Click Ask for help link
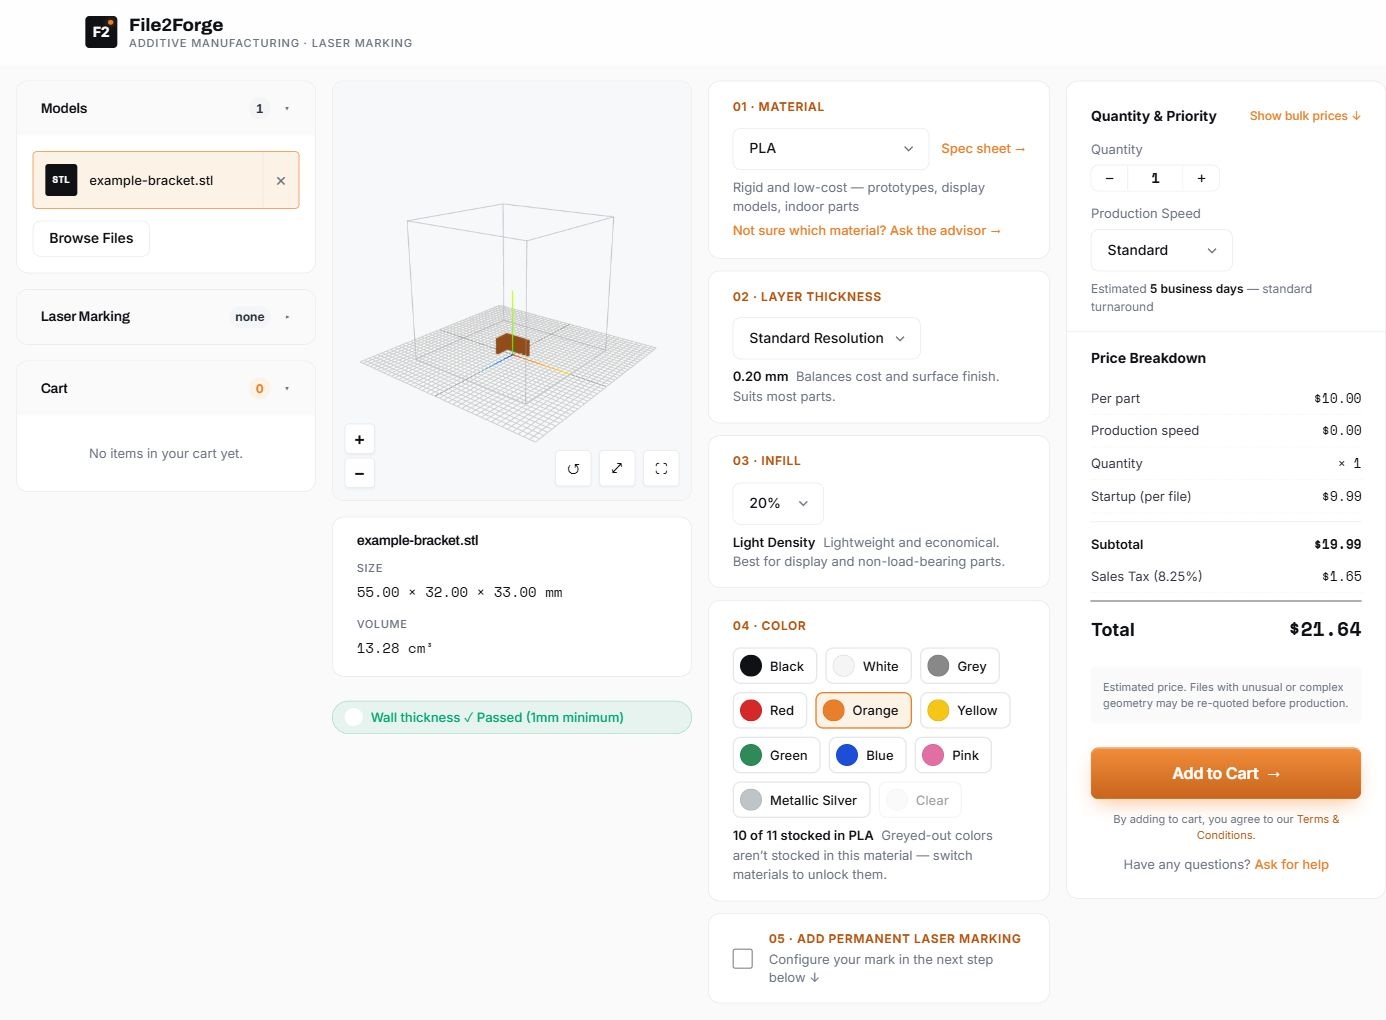Viewport: 1386px width, 1020px height. click(1291, 865)
